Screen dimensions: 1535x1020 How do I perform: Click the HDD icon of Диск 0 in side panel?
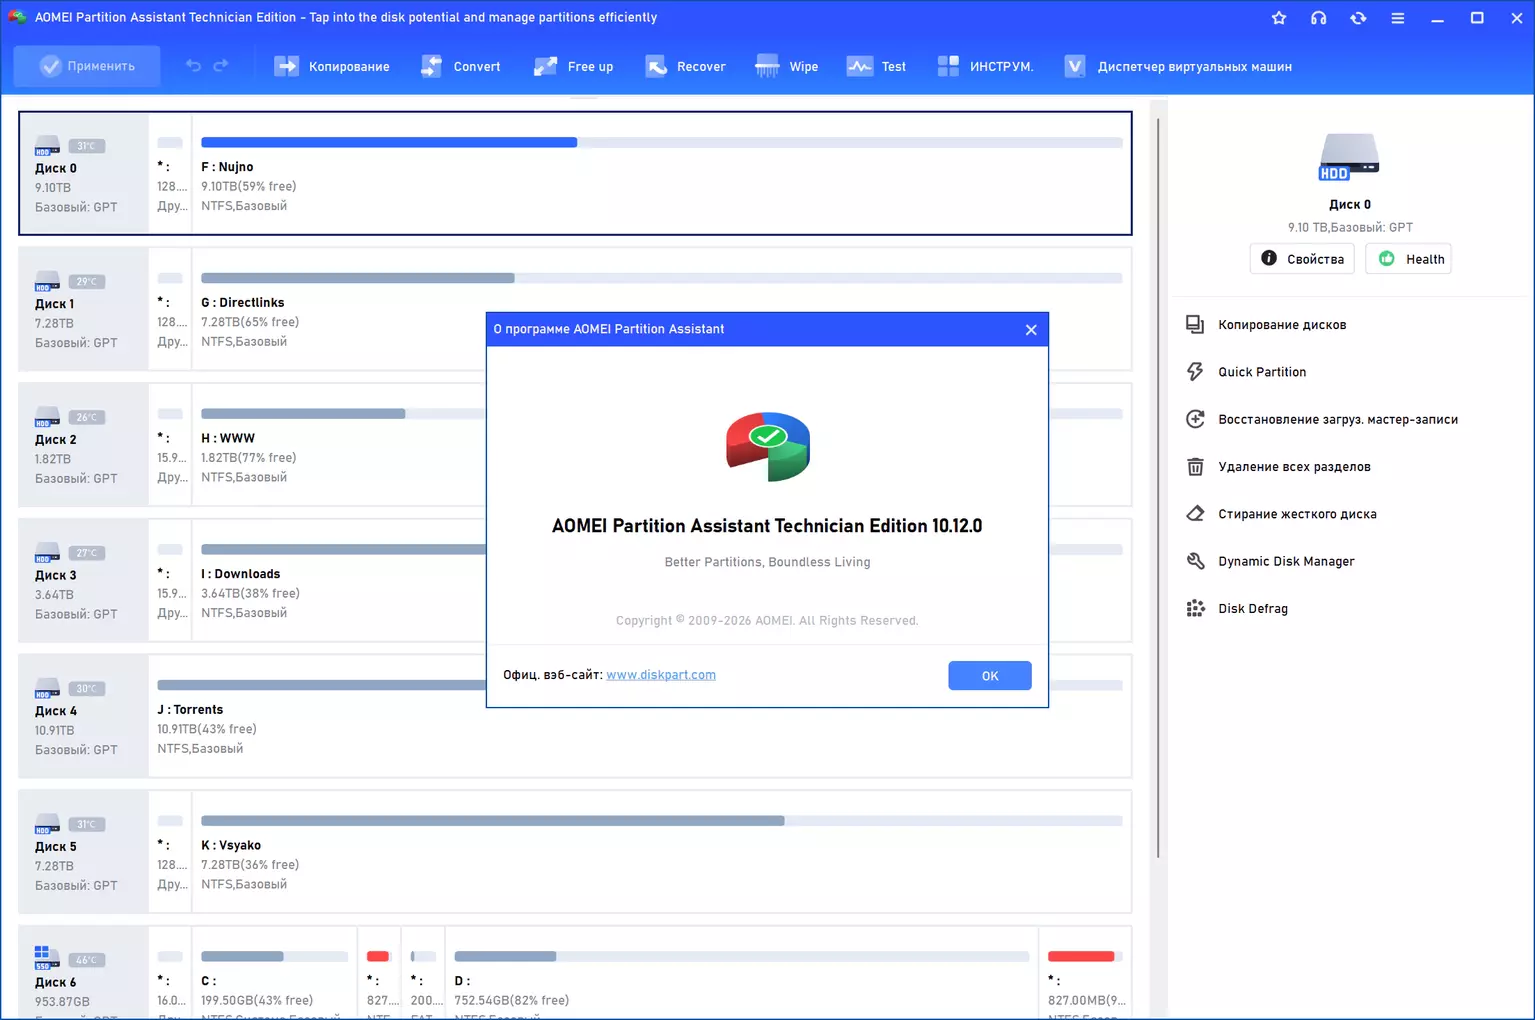coord(1349,157)
